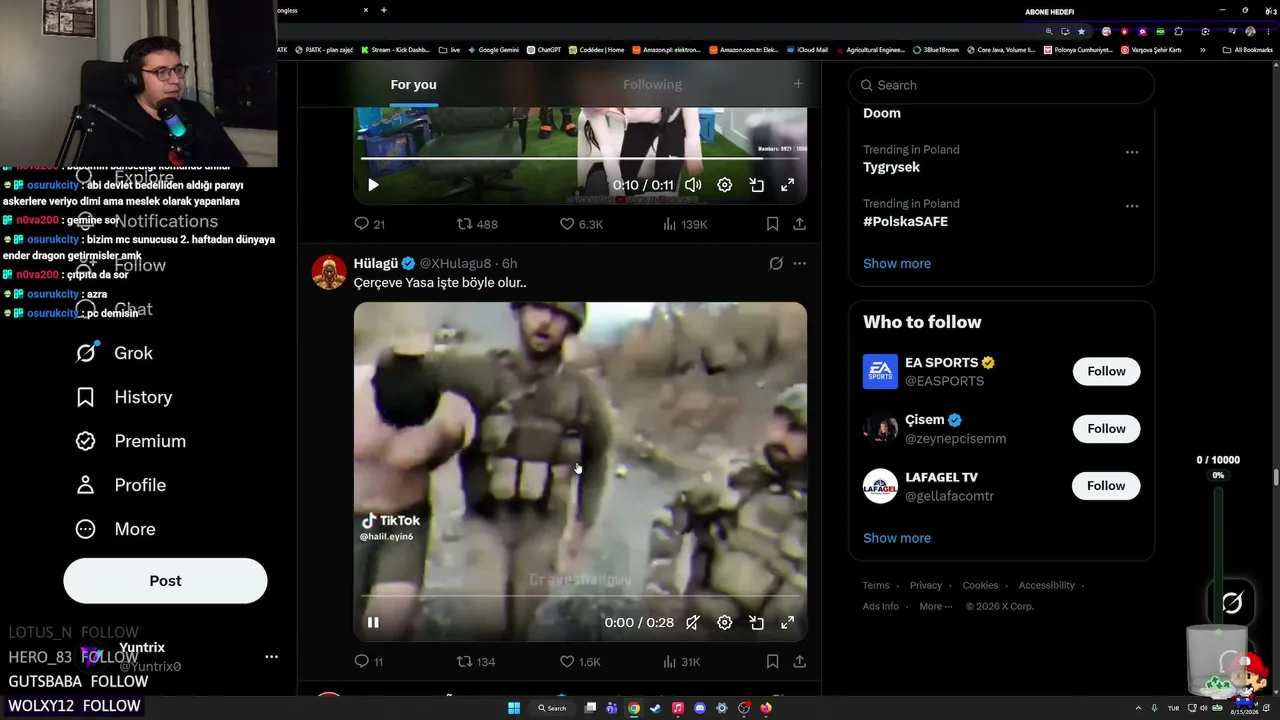Open the History bookmark icon in sidebar
Image resolution: width=1280 pixels, height=720 pixels.
click(86, 397)
